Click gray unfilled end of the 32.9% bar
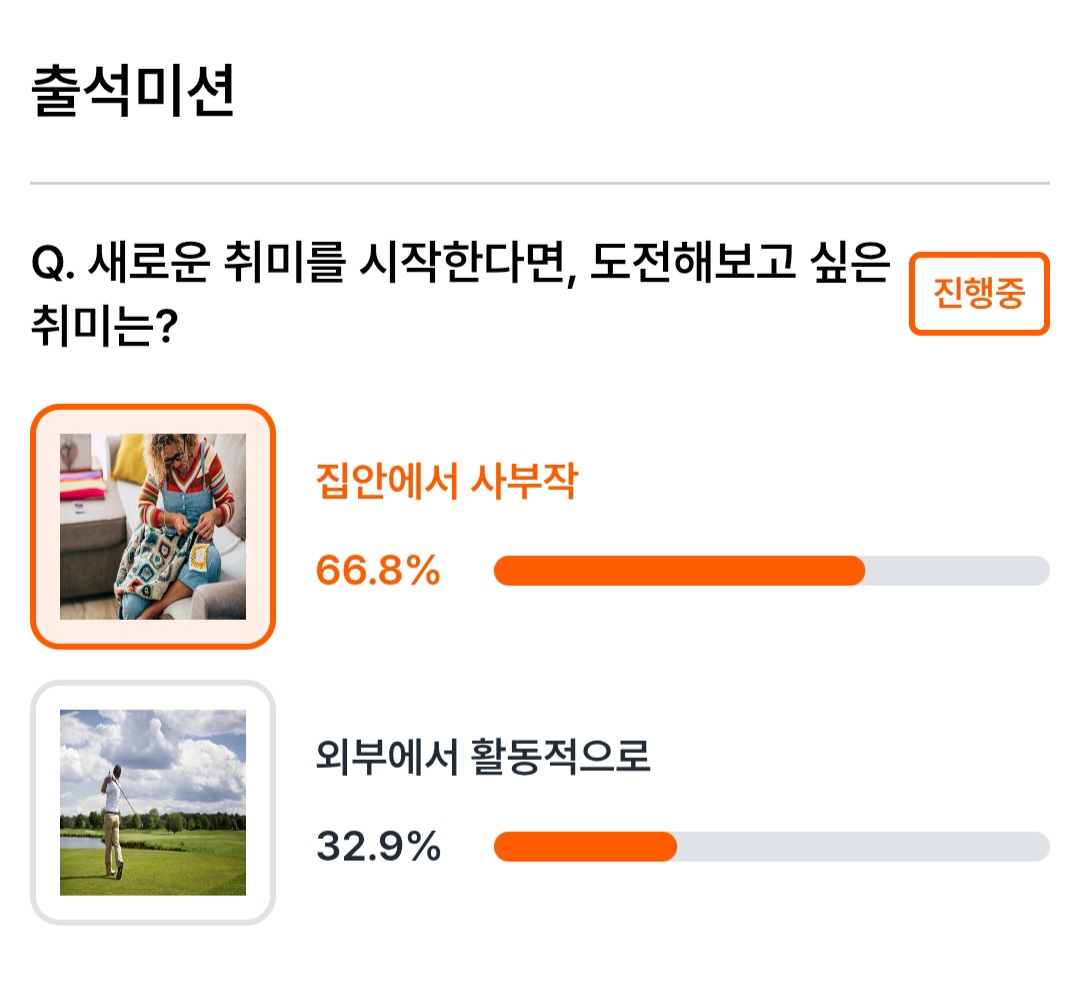This screenshot has width=1080, height=987. tap(863, 846)
